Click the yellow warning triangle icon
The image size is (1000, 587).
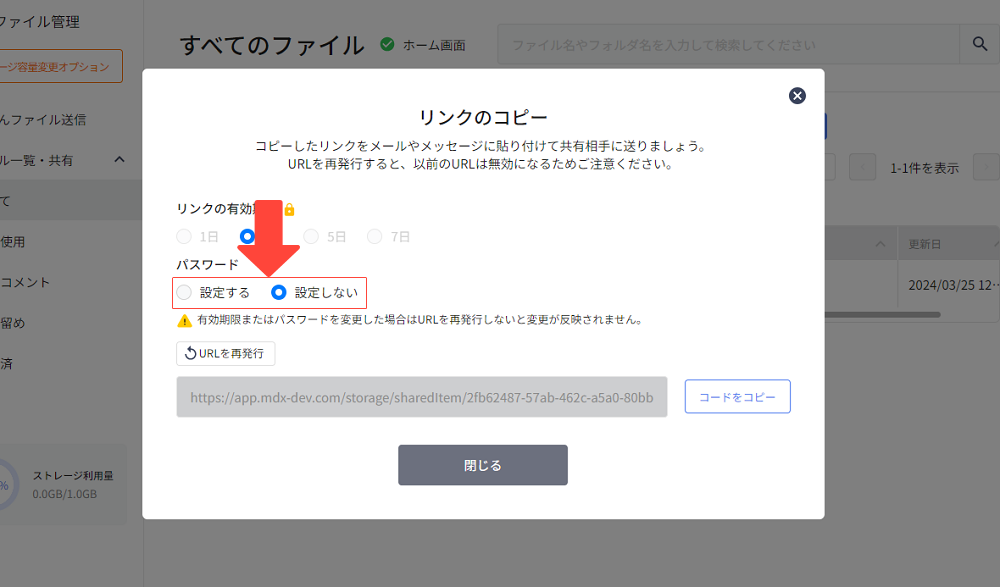click(184, 320)
